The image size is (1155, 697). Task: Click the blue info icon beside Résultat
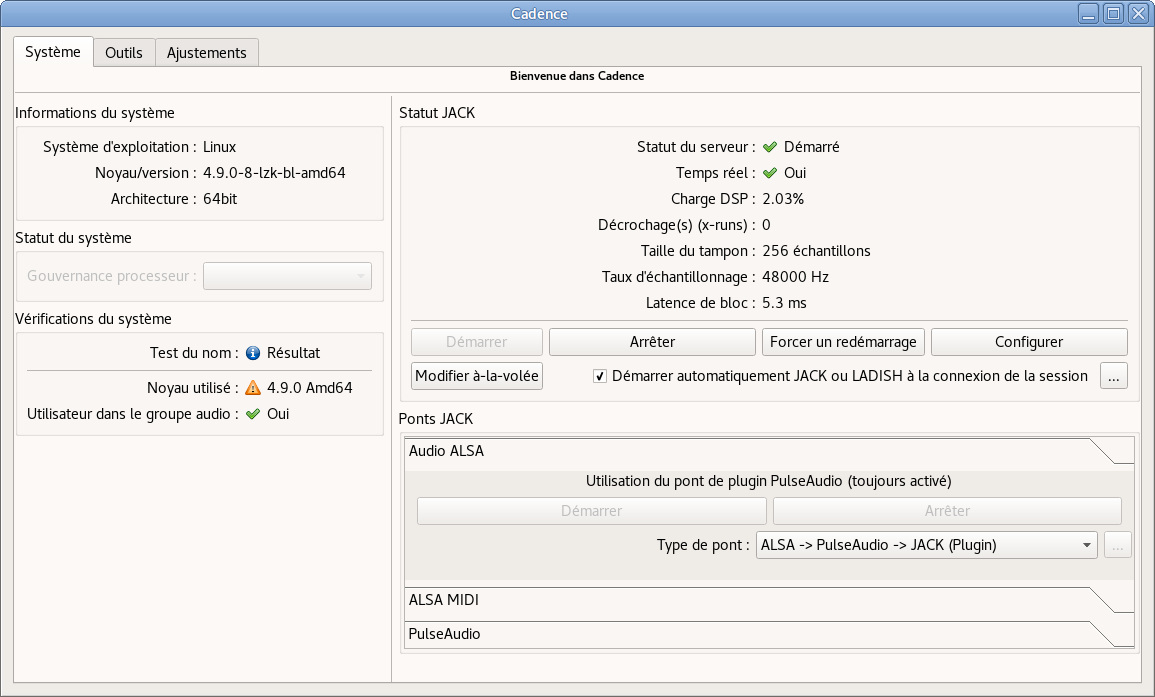click(x=253, y=353)
